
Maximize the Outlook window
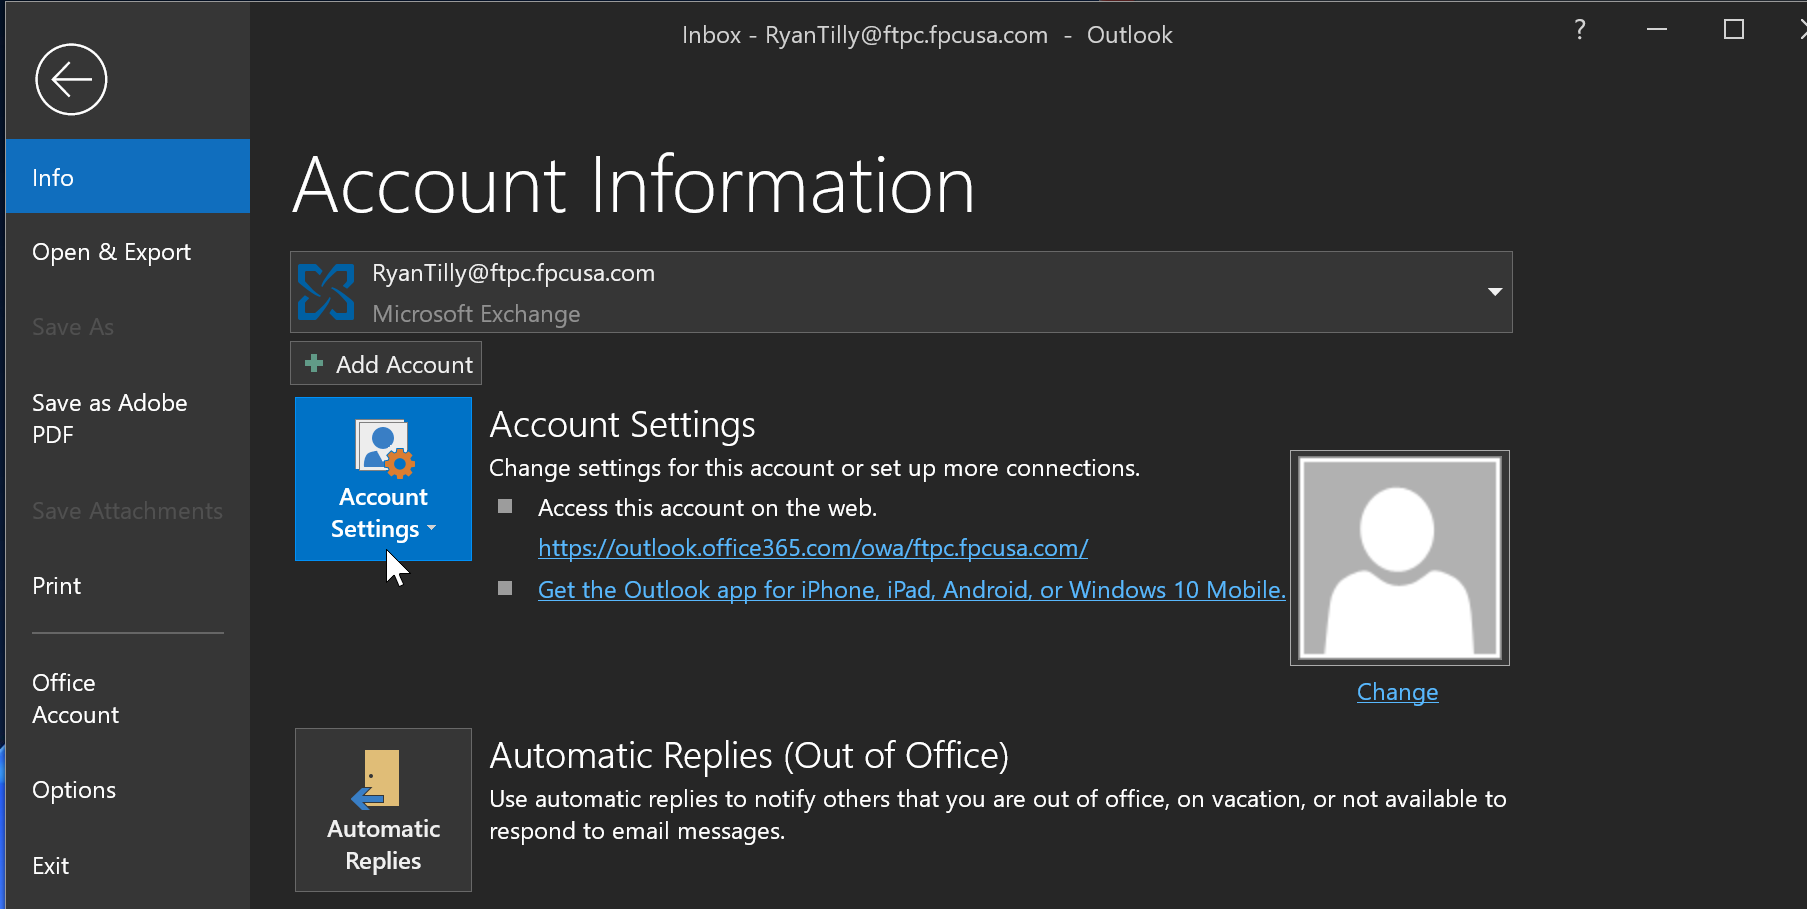click(x=1734, y=30)
